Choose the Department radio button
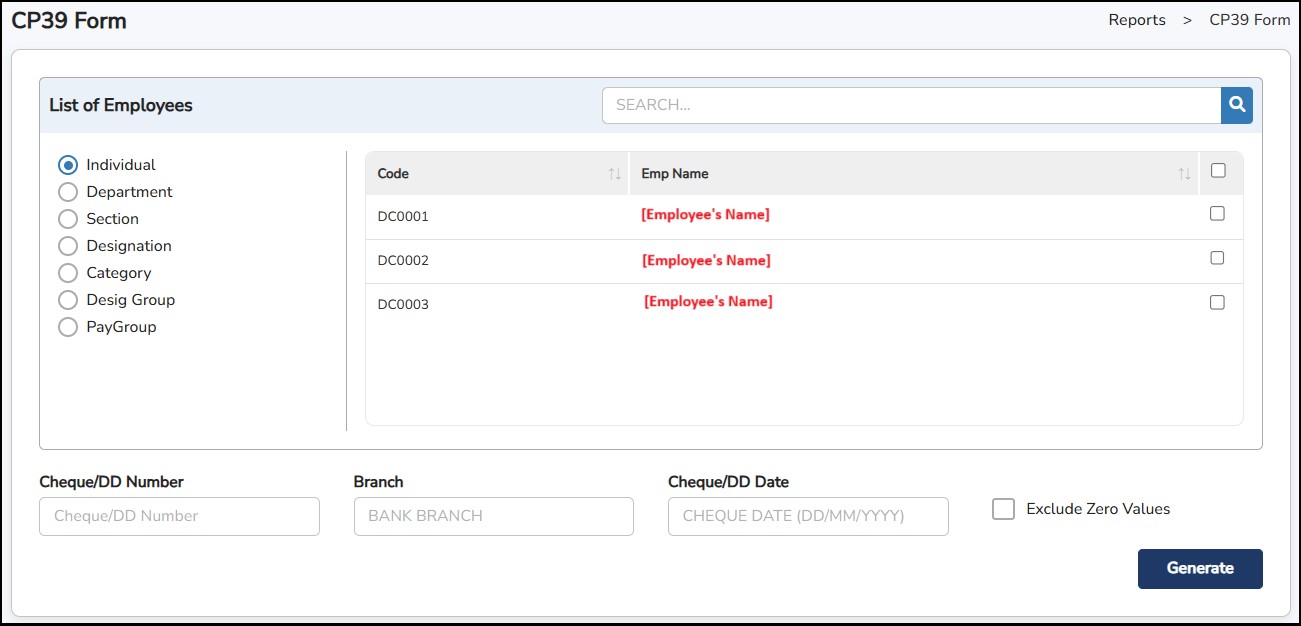The image size is (1301, 626). 68,192
